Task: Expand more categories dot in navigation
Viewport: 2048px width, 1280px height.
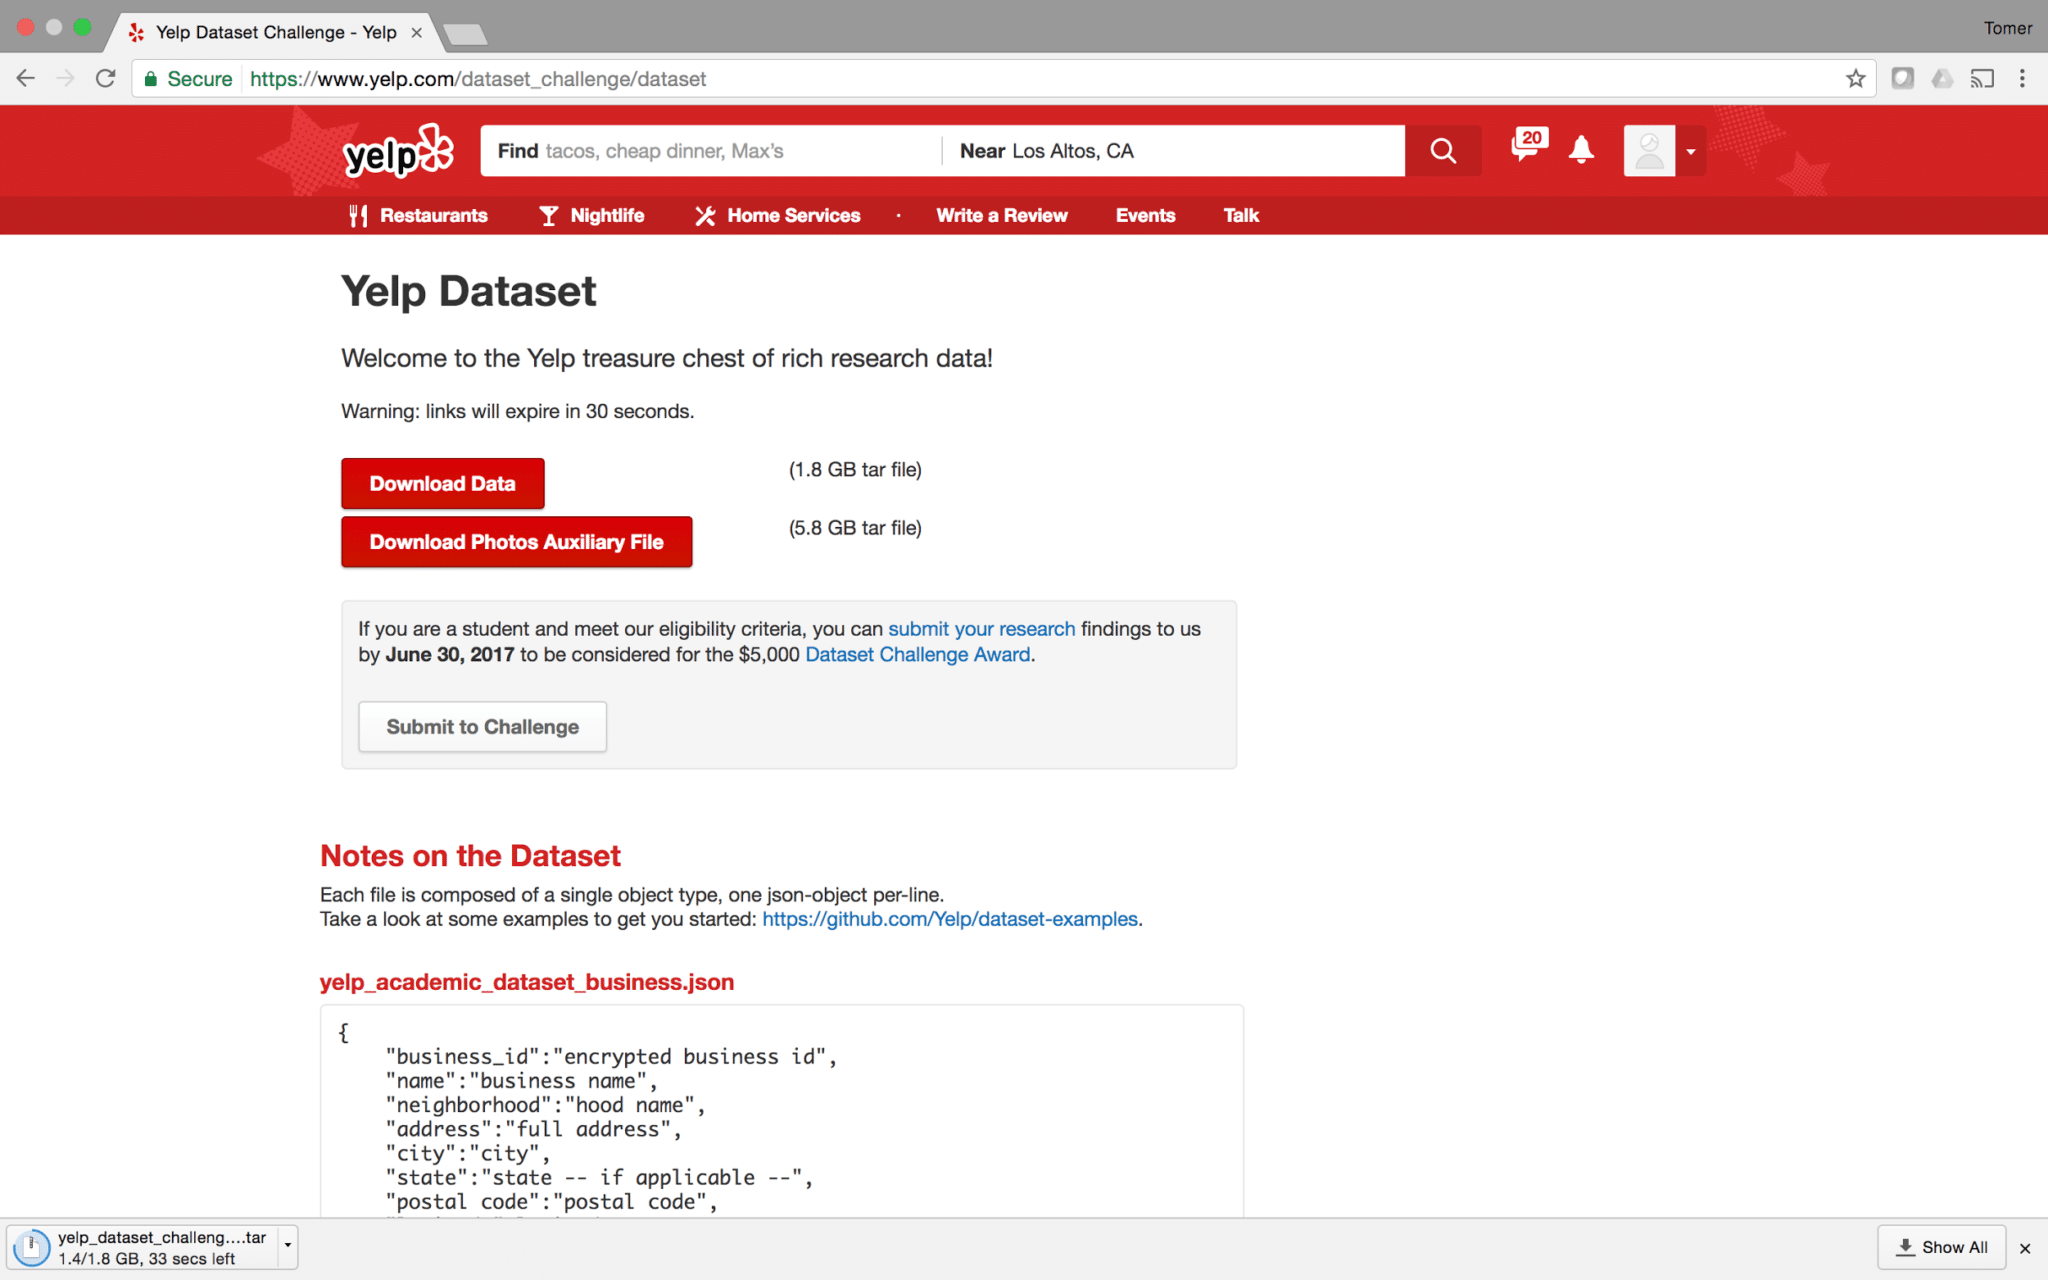Action: pyautogui.click(x=898, y=216)
